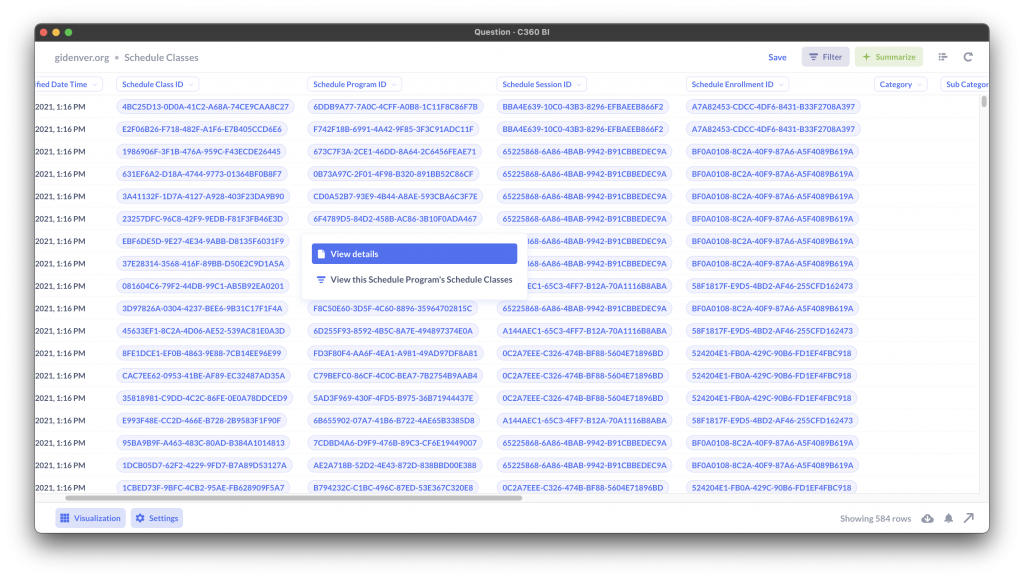Click program ID F8C50E60-3D5F-4C60-8896-35964702815C
Viewport: 1024px width, 579px height.
tap(392, 308)
